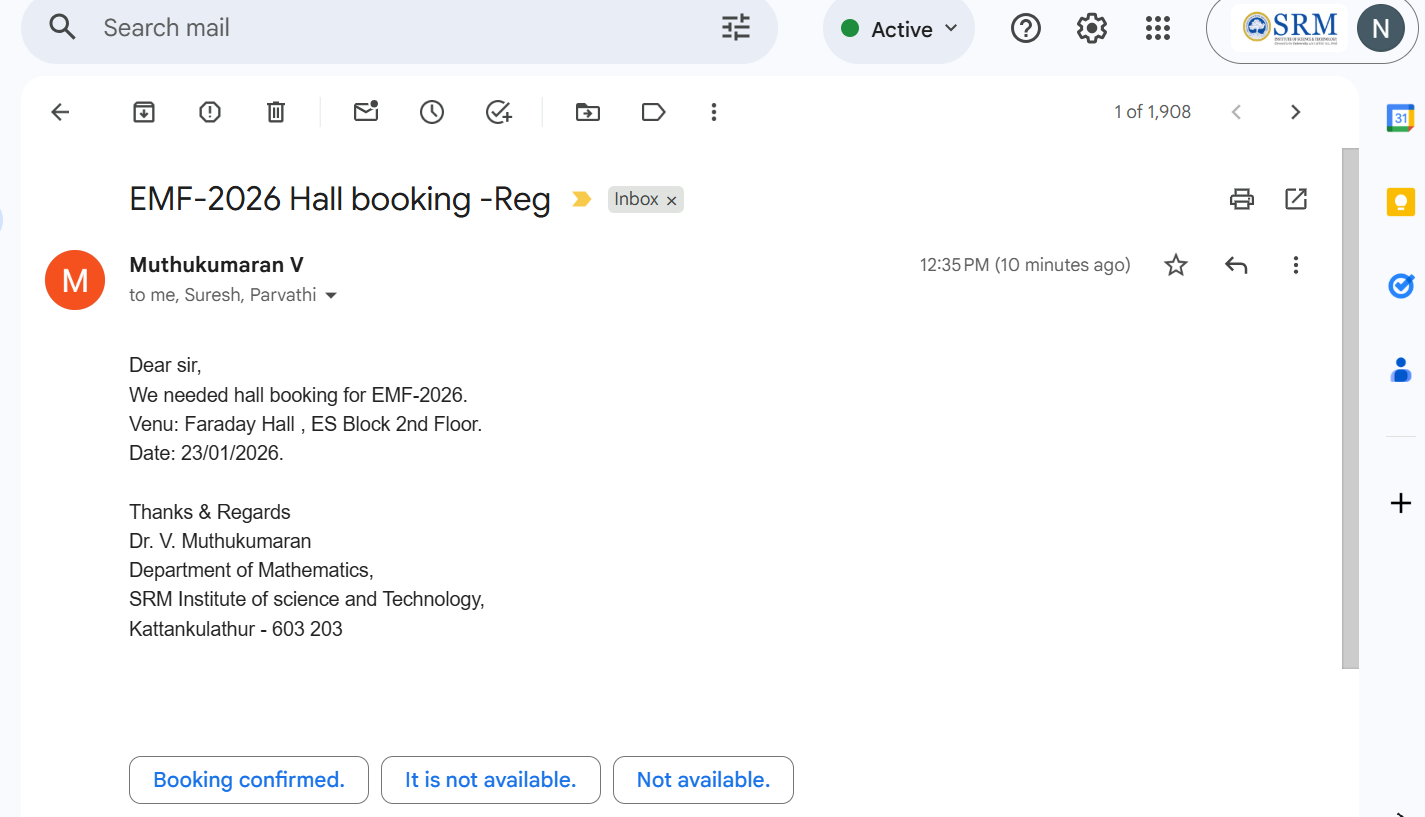Screen dimensions: 1425x817
Task: Show search options in search bar
Action: 736,28
